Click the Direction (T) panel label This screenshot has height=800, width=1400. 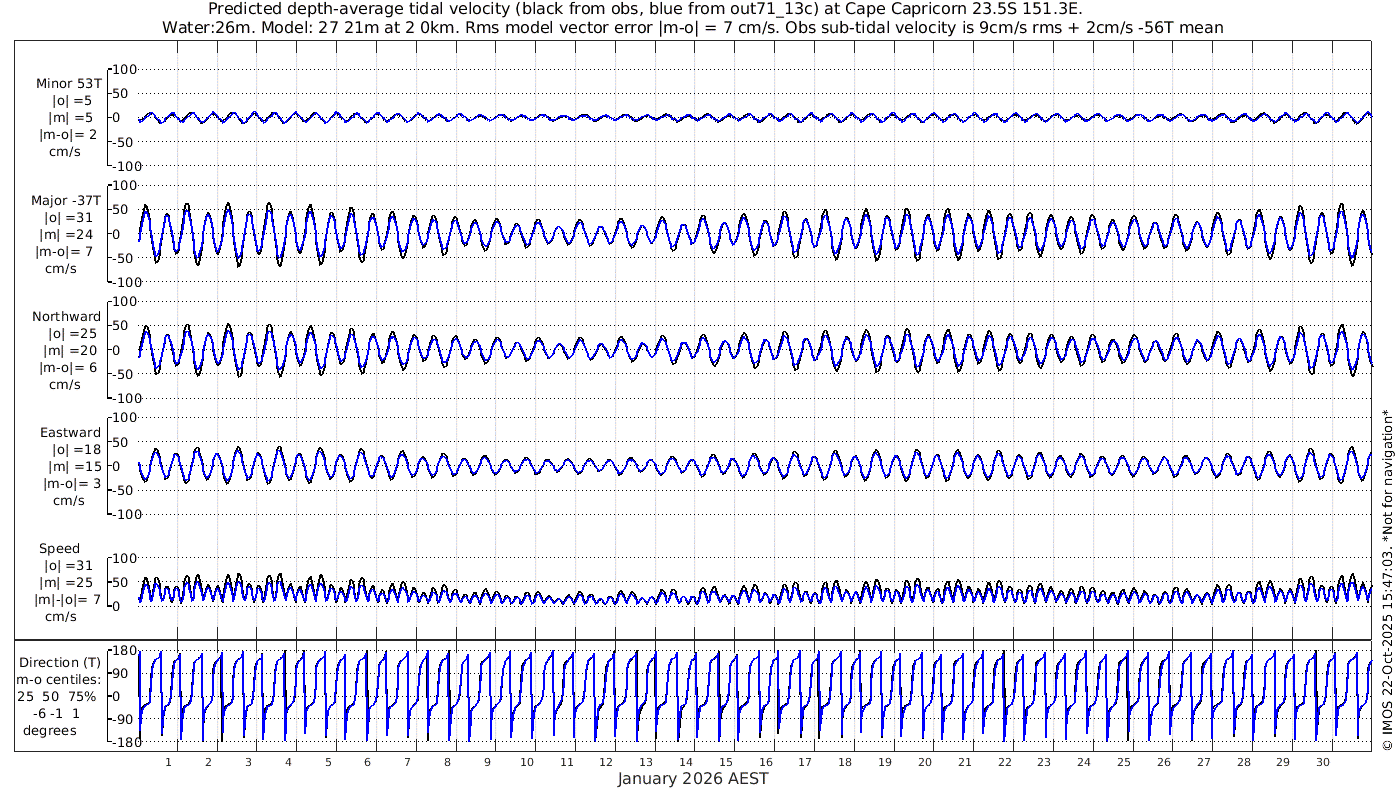pos(62,662)
